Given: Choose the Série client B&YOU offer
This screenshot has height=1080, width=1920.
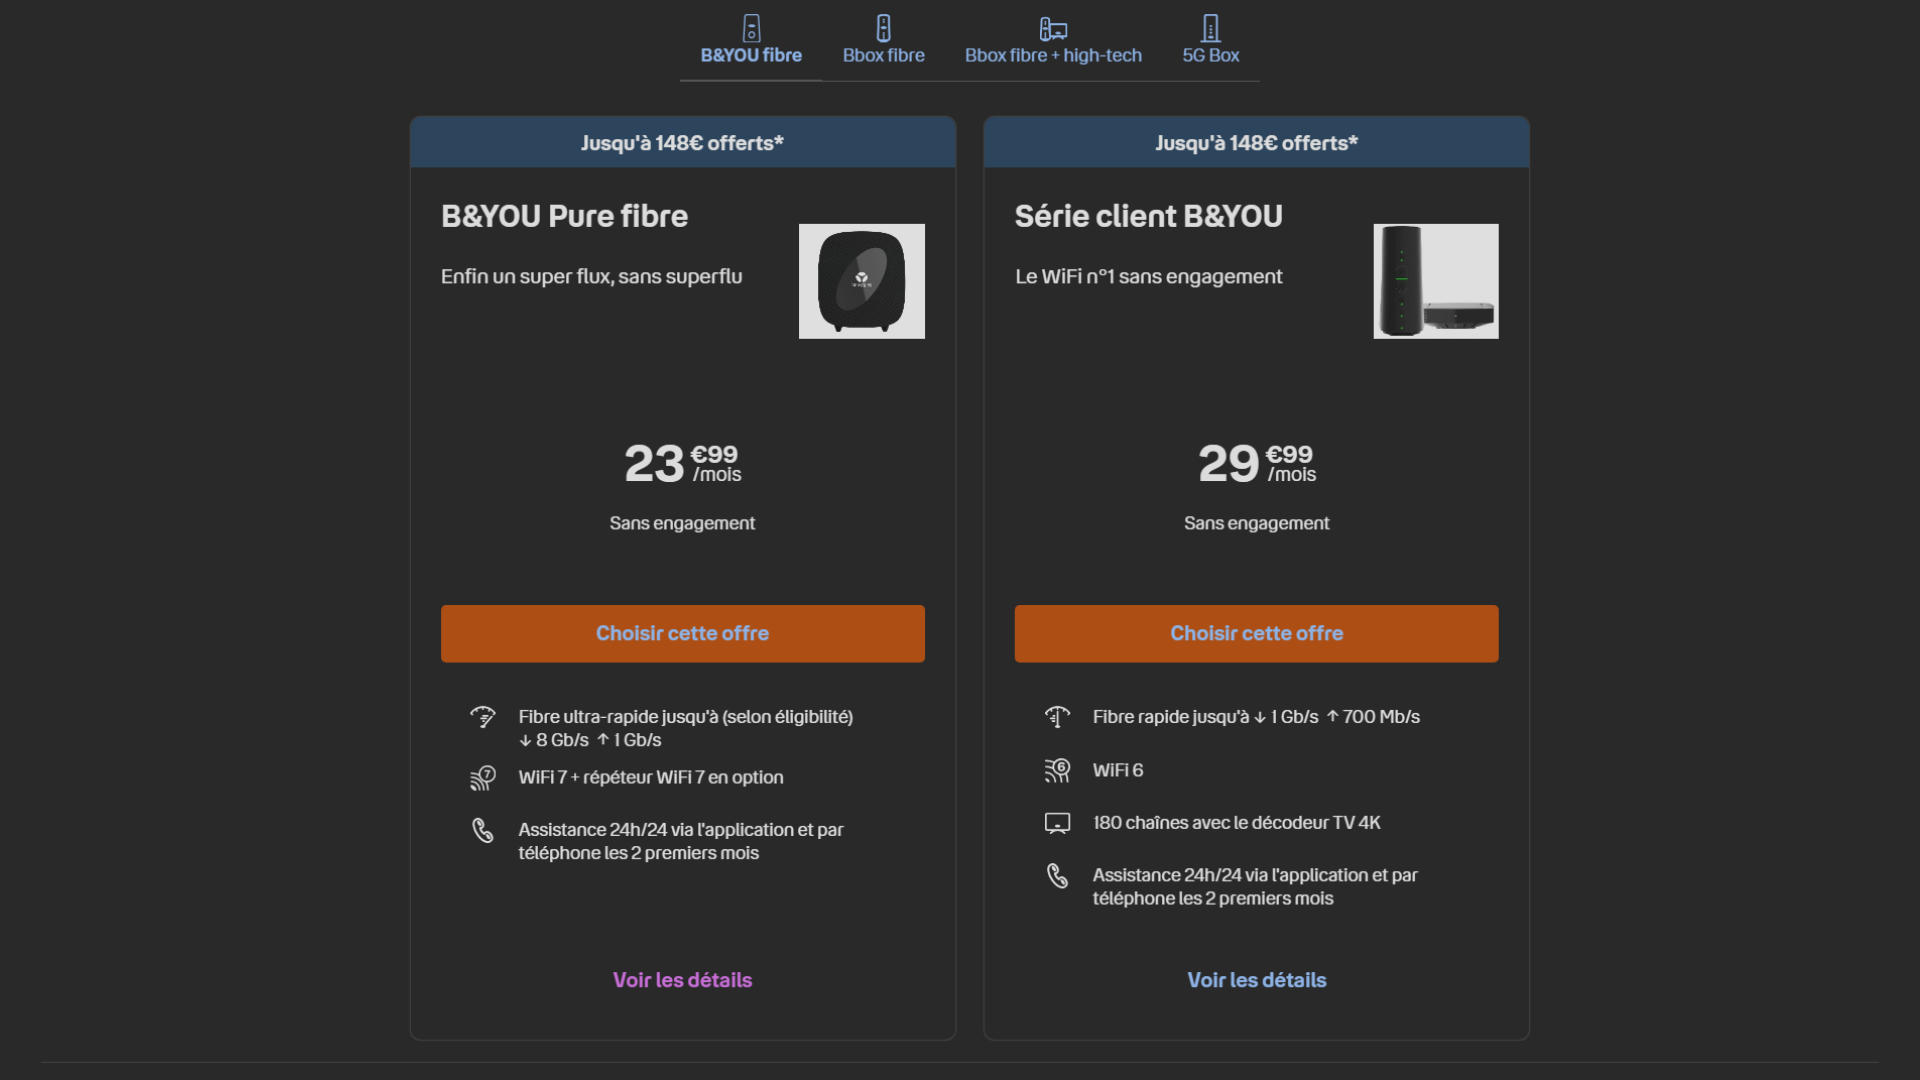Looking at the screenshot, I should point(1256,633).
